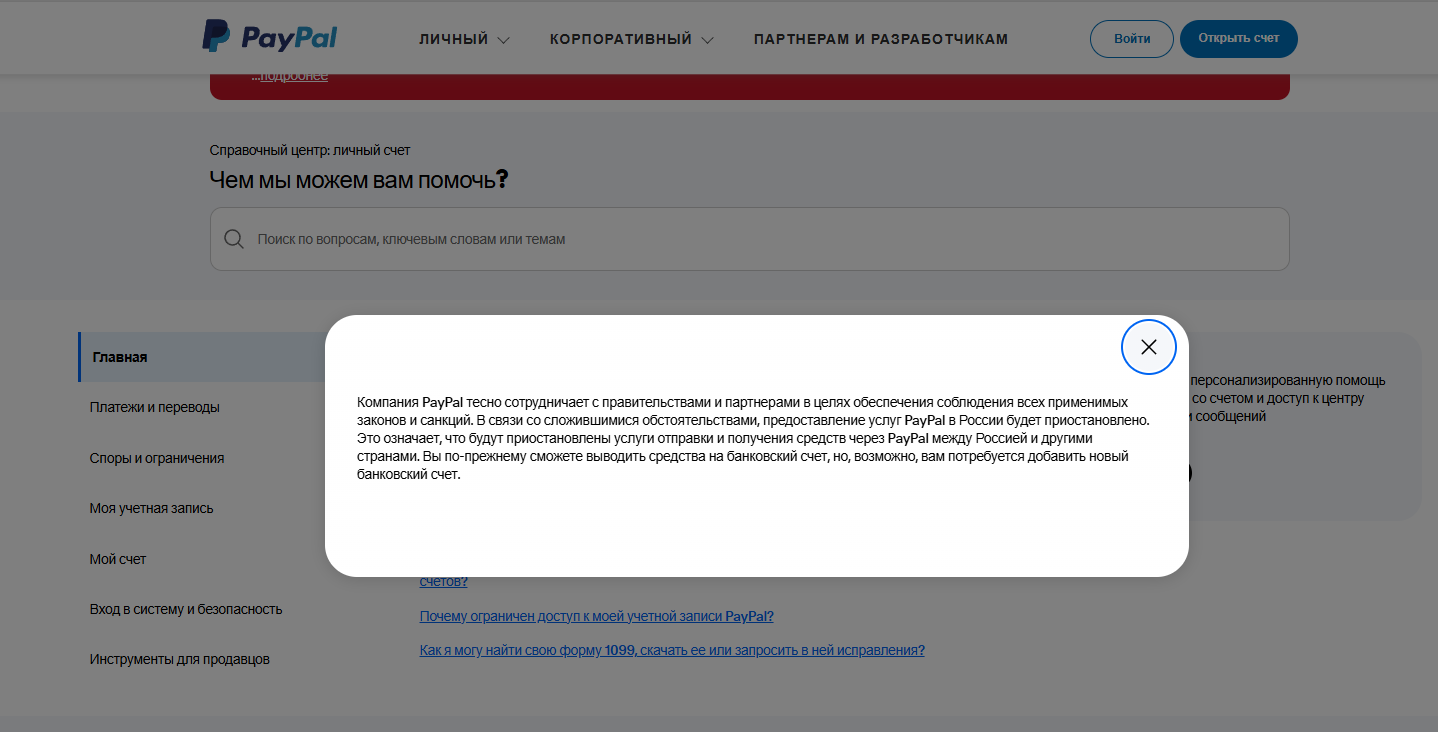Click the search magnifier icon
Image resolution: width=1438 pixels, height=732 pixels.
coord(234,239)
